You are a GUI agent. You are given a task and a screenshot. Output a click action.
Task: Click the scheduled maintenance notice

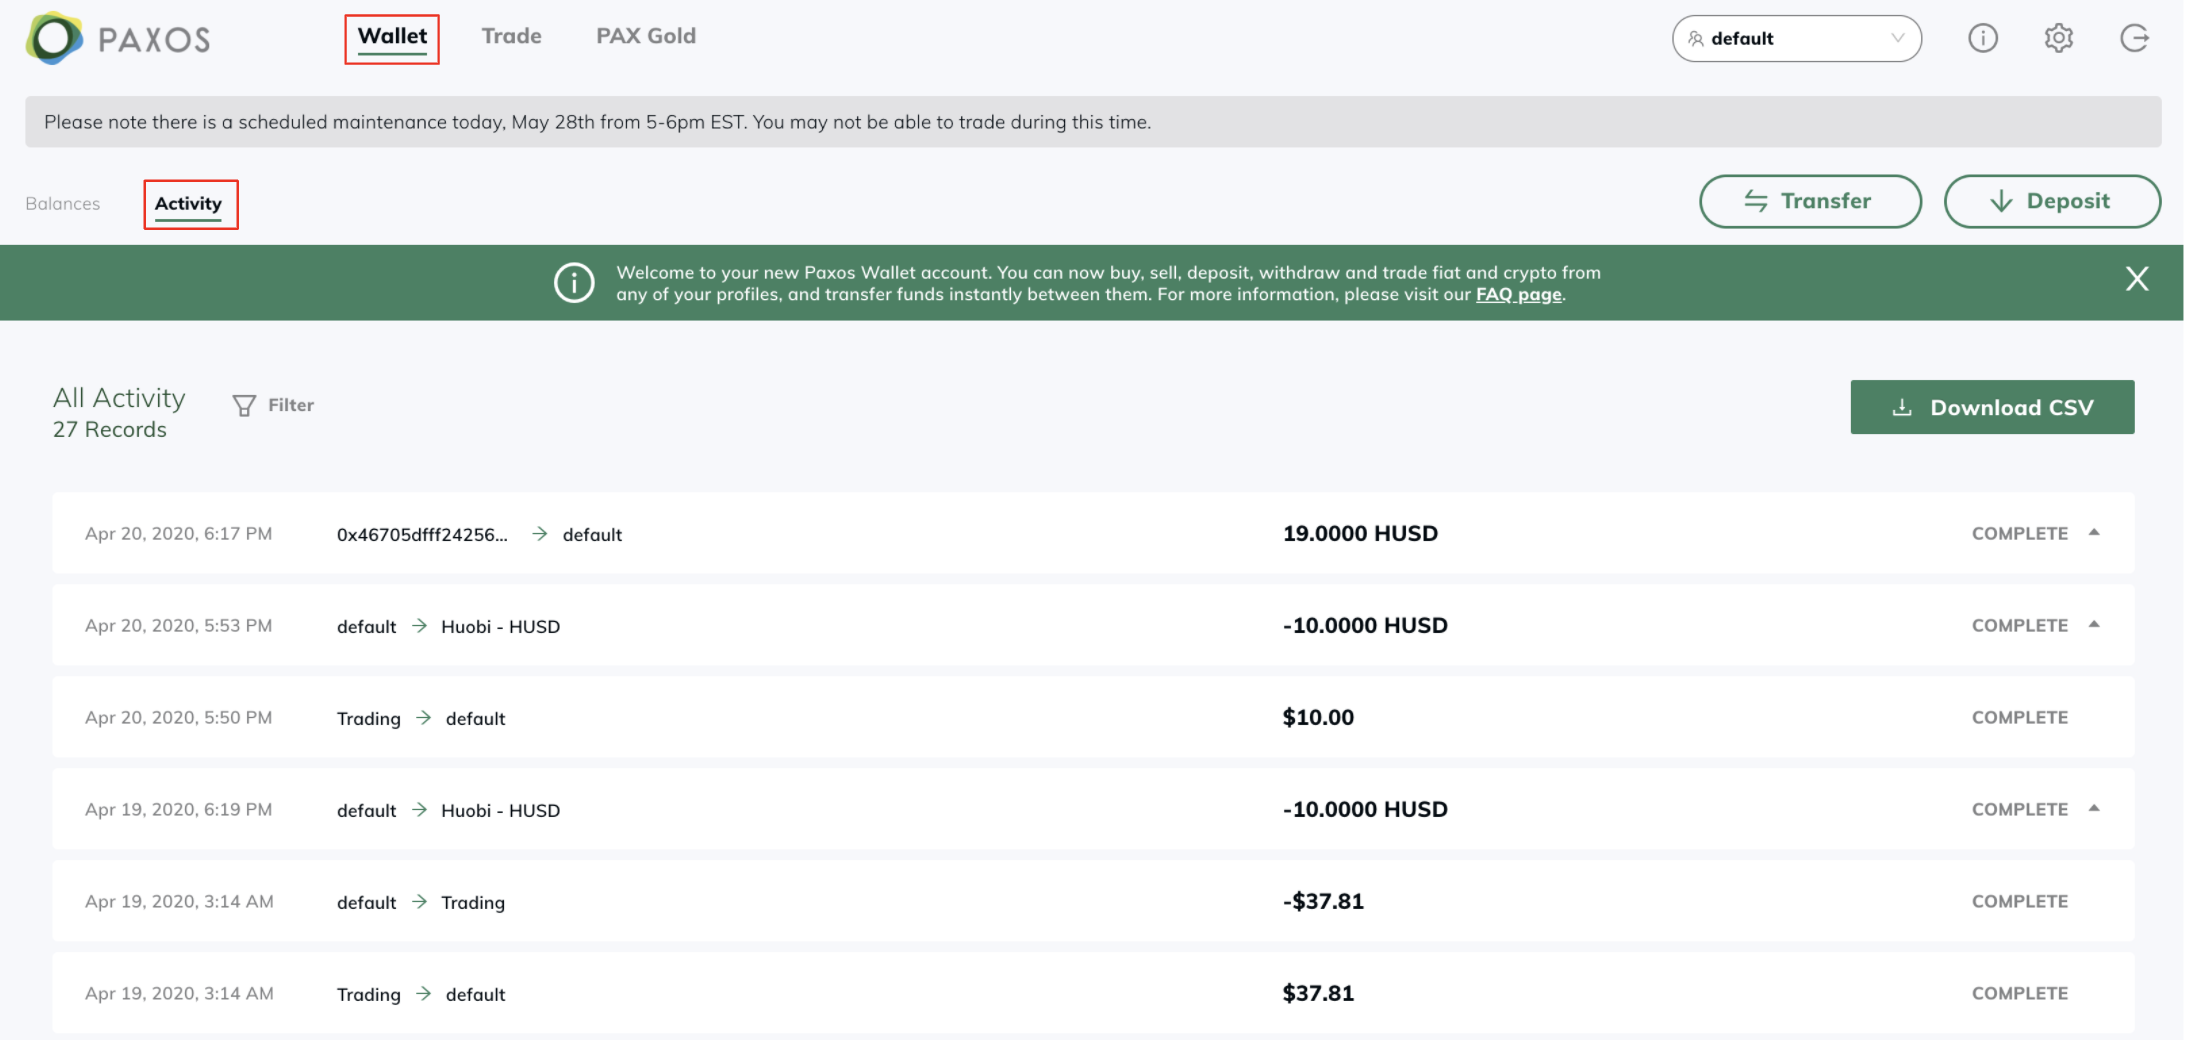pyautogui.click(x=1093, y=122)
